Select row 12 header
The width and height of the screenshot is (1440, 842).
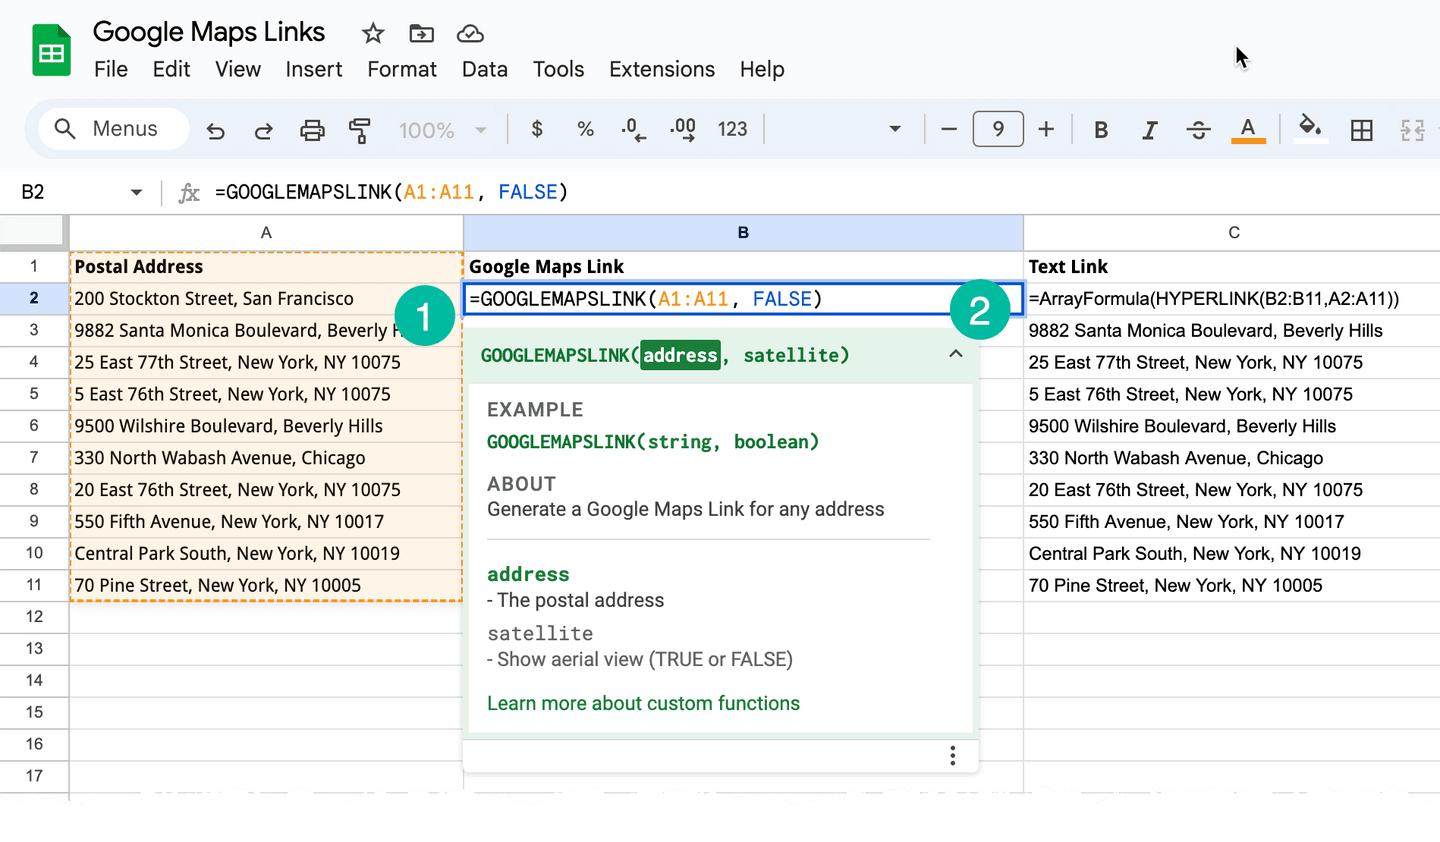click(x=34, y=617)
